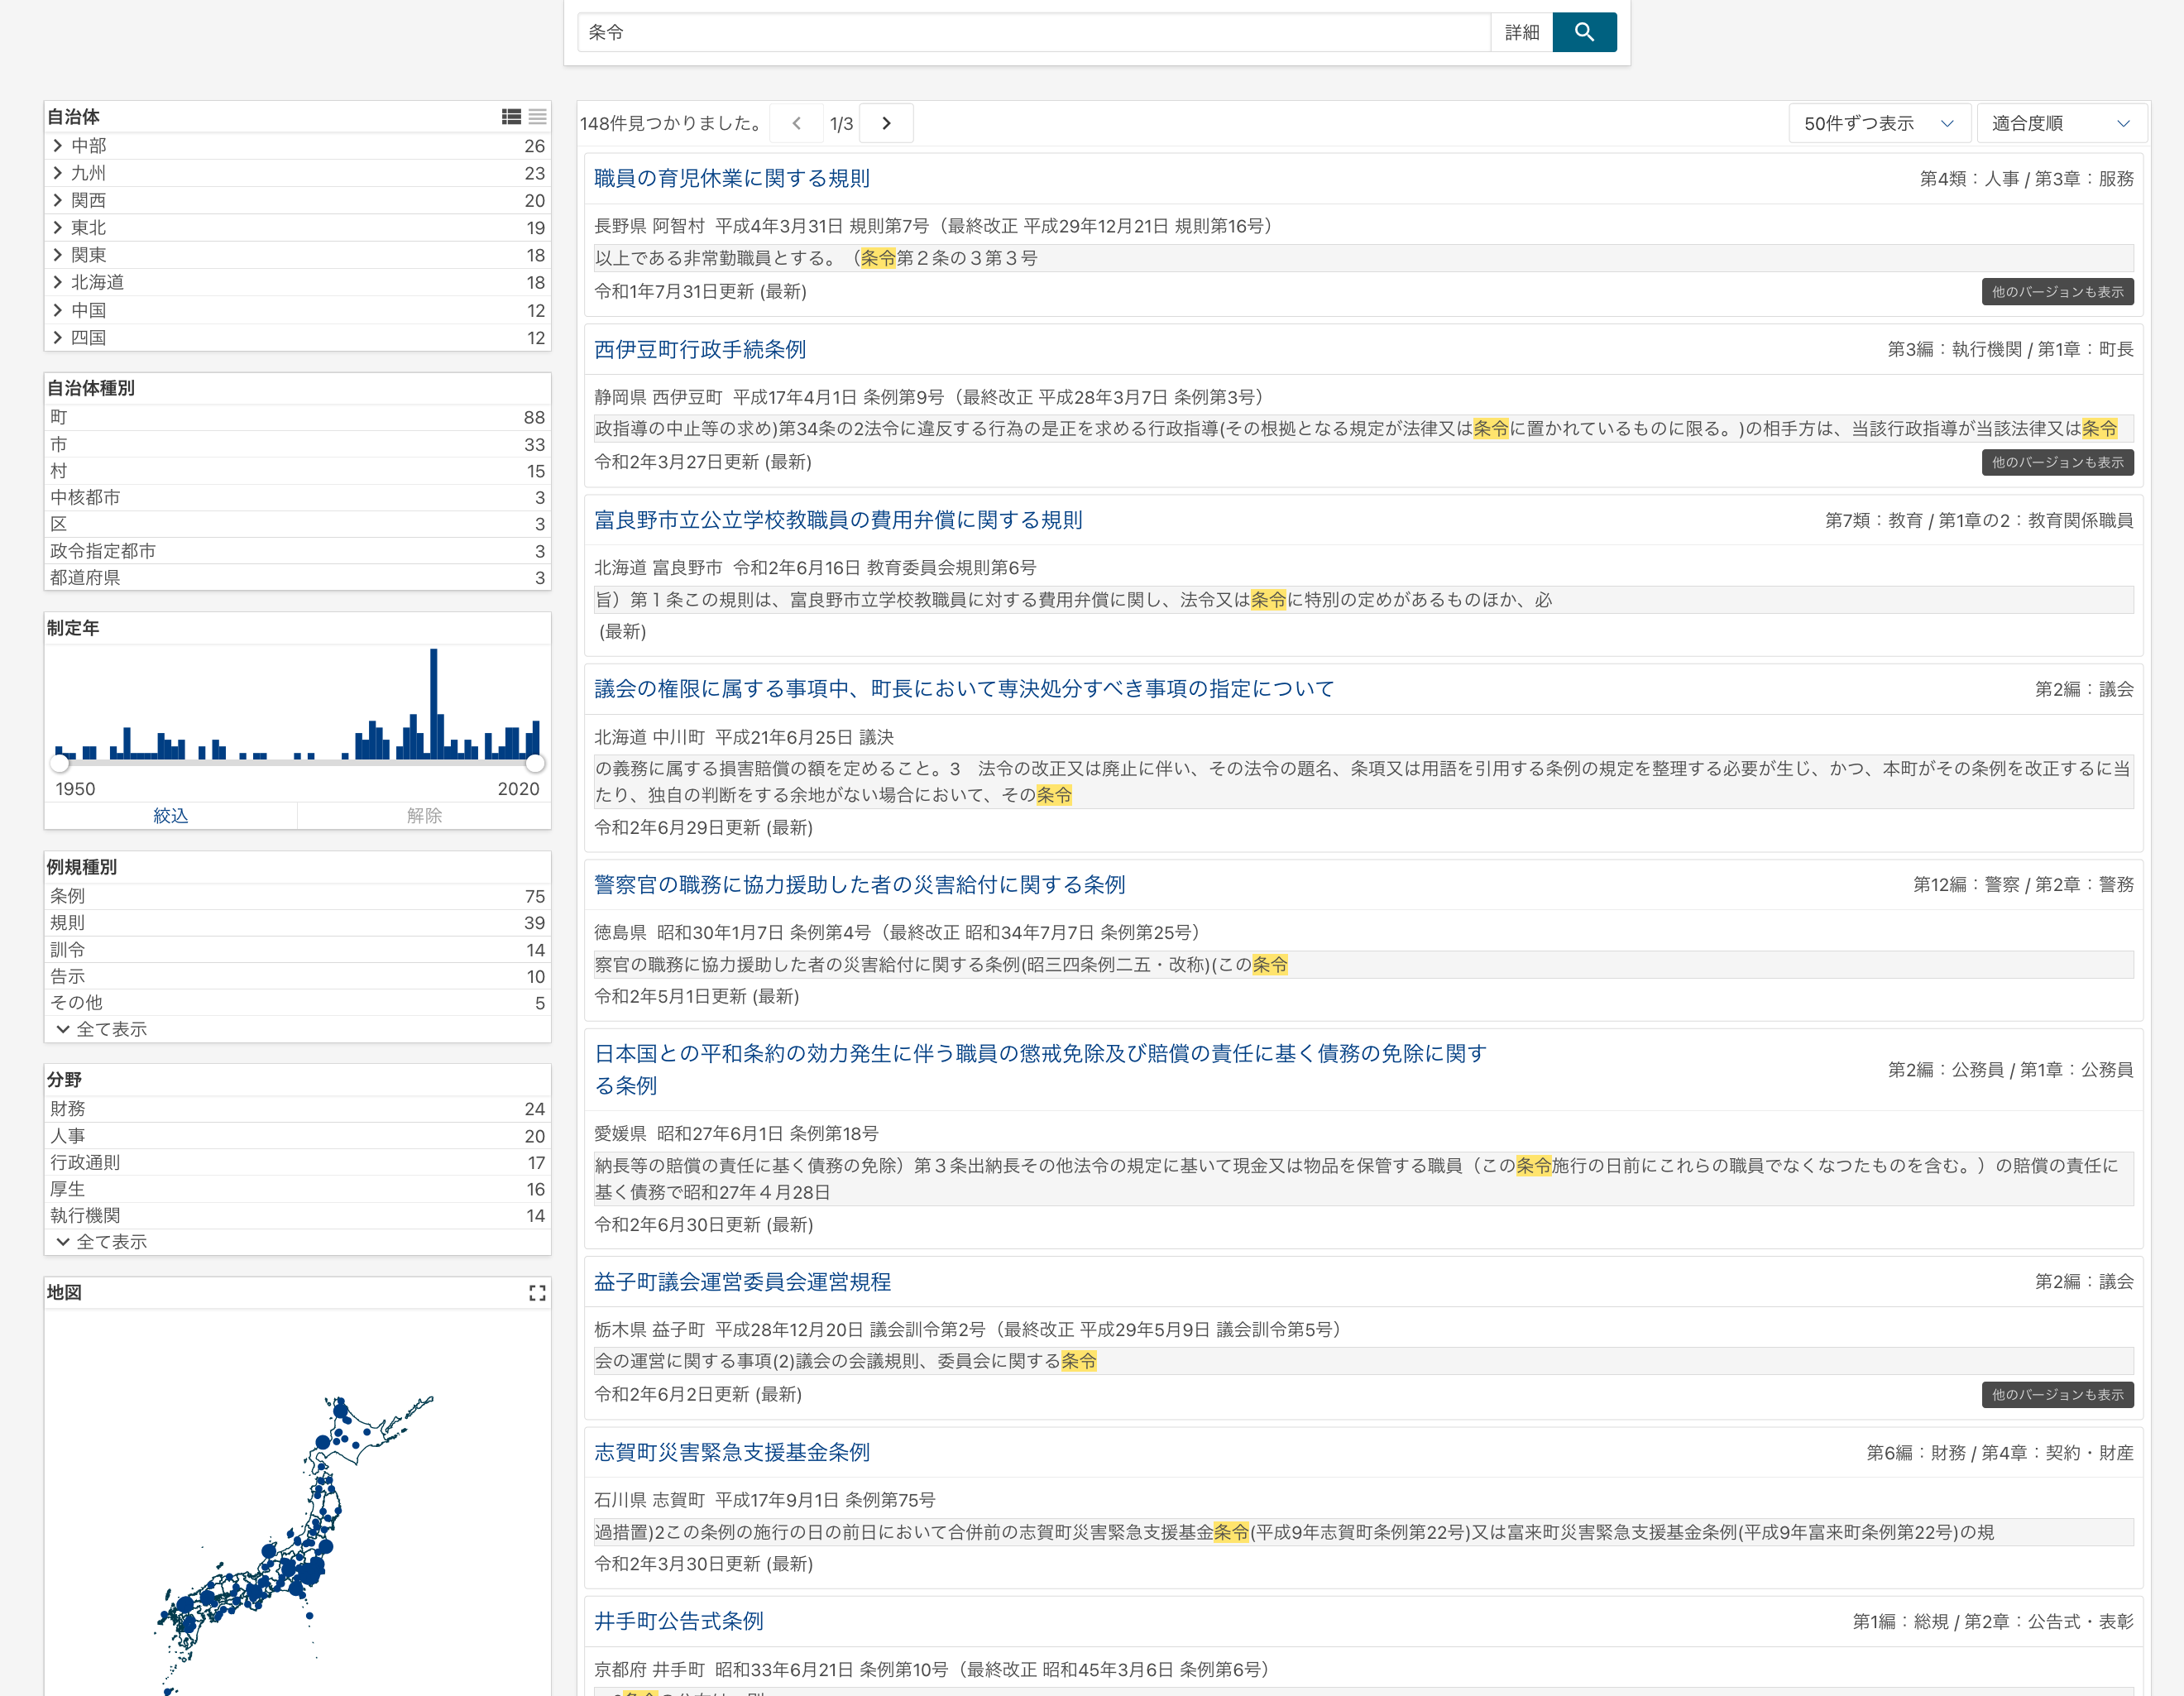Open 日本国との平和条約 result link
The height and width of the screenshot is (1696, 2184).
pyautogui.click(x=1040, y=1069)
